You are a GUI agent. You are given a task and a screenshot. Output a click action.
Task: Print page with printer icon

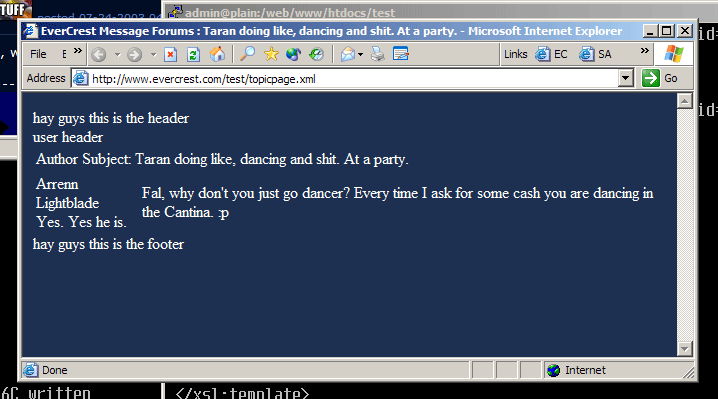coord(378,54)
